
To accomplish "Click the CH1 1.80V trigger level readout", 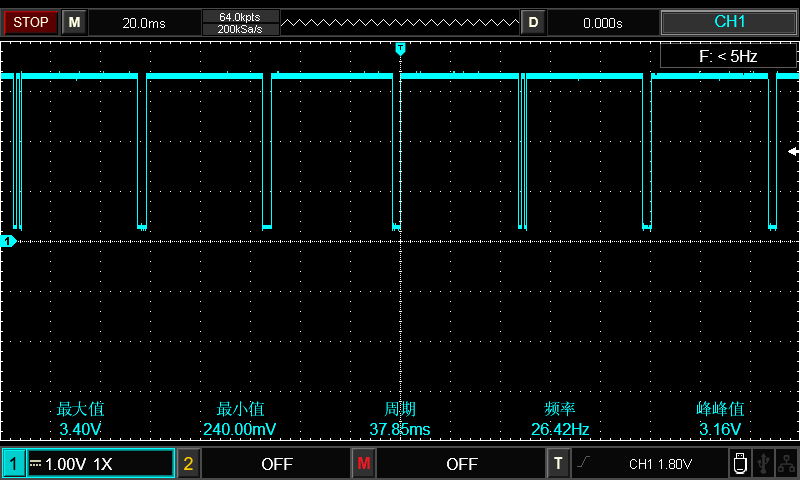I will (x=661, y=464).
